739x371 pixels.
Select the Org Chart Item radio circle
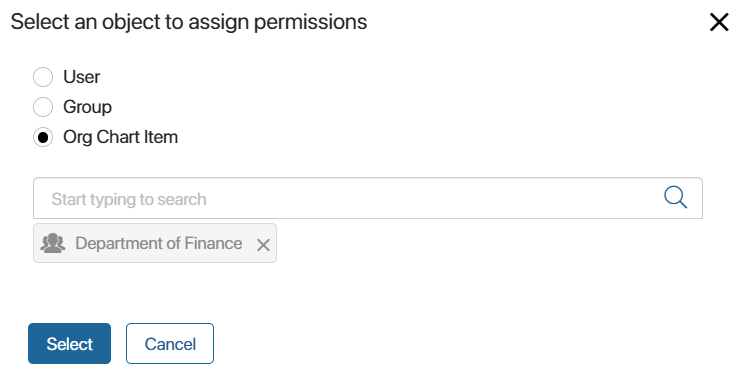coord(43,137)
